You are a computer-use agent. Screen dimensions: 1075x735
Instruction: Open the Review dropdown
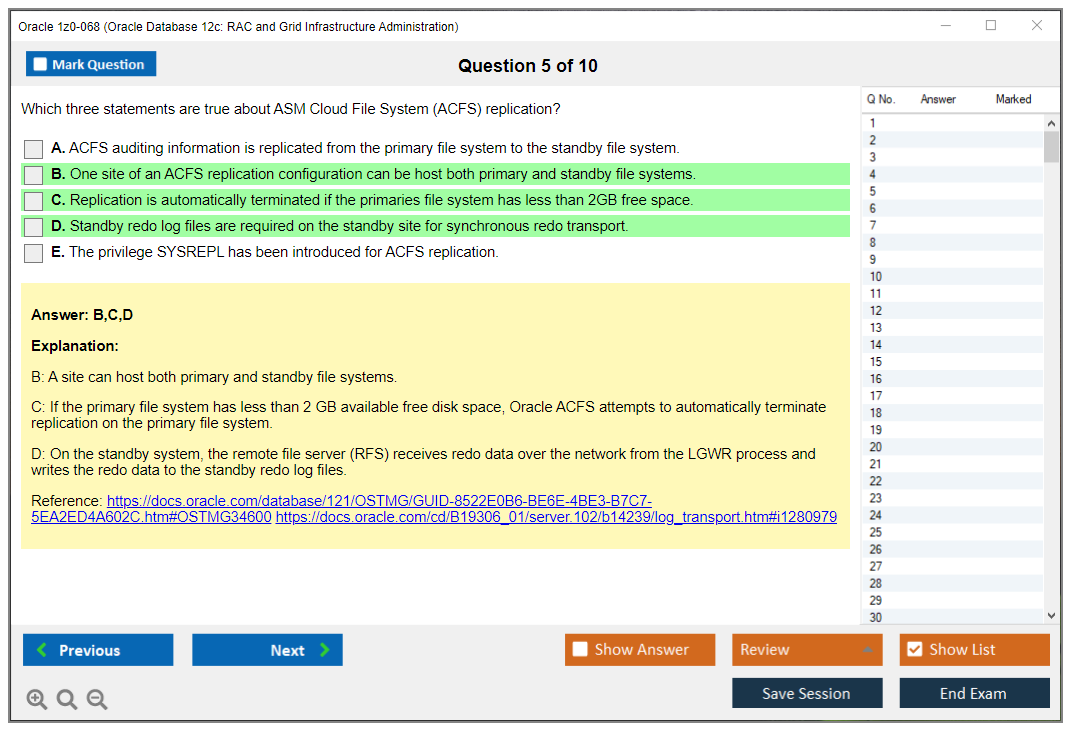point(806,649)
